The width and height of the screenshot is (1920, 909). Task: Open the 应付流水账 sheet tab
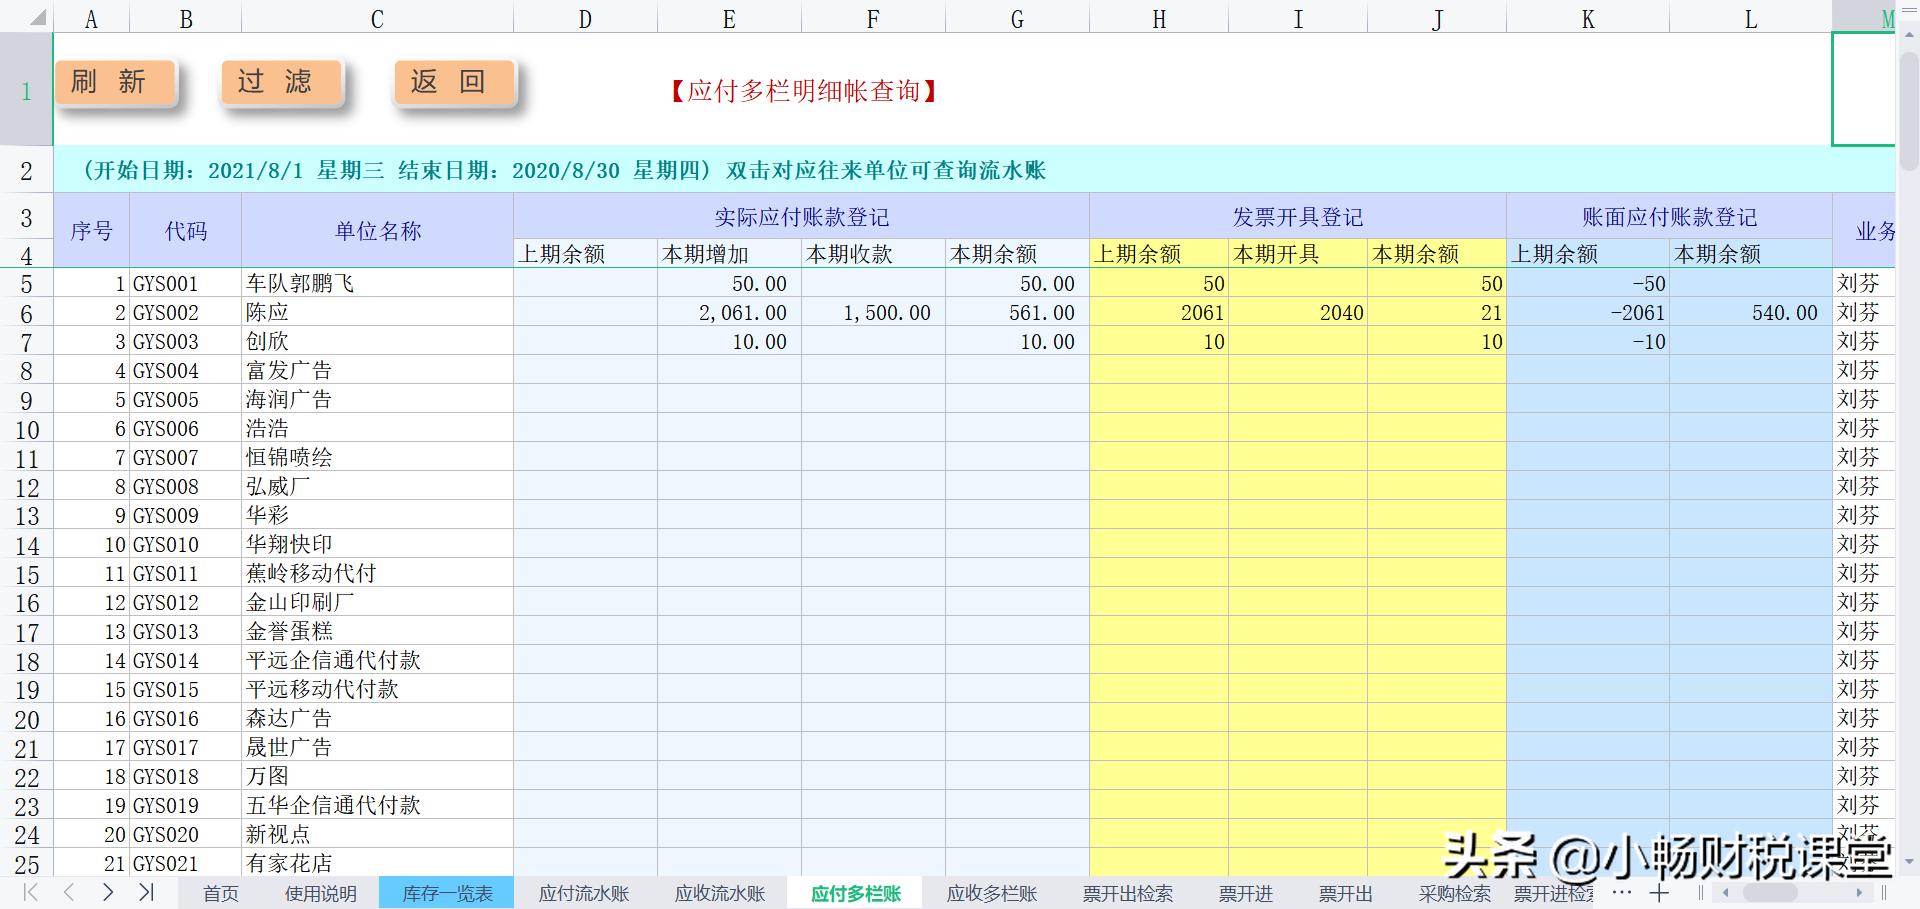(x=583, y=893)
